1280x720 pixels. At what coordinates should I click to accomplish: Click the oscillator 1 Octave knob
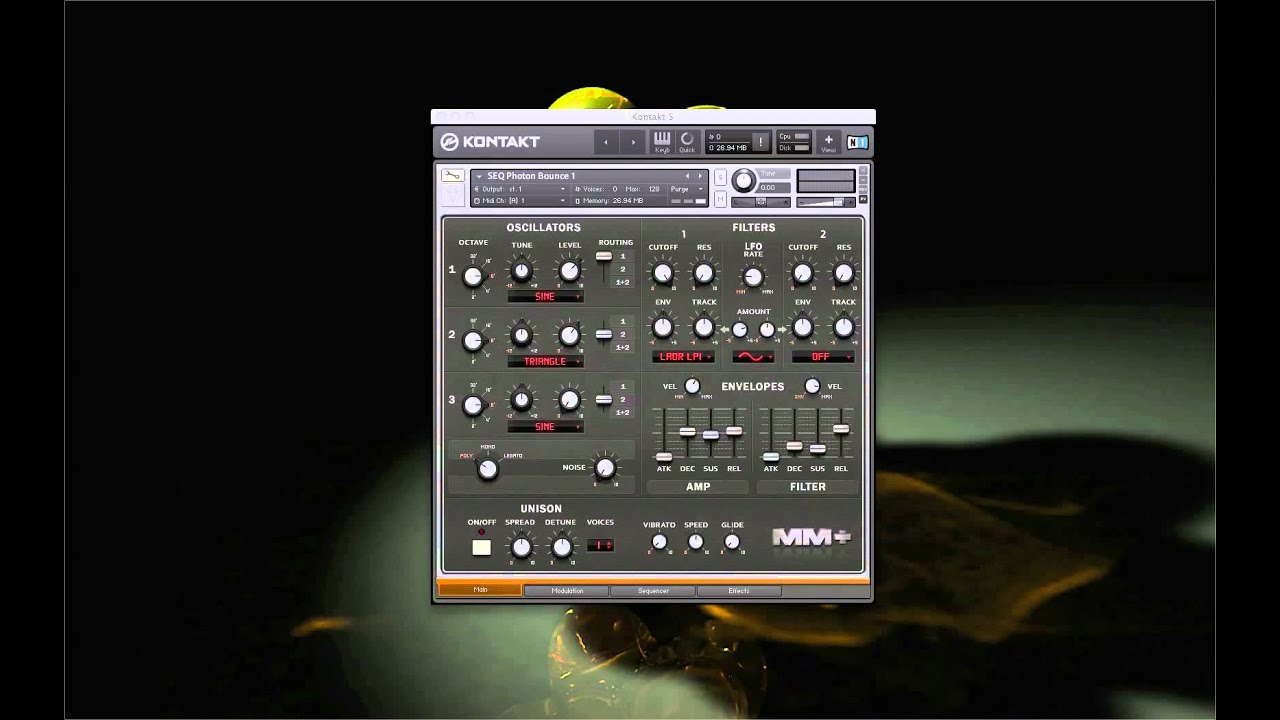point(473,276)
